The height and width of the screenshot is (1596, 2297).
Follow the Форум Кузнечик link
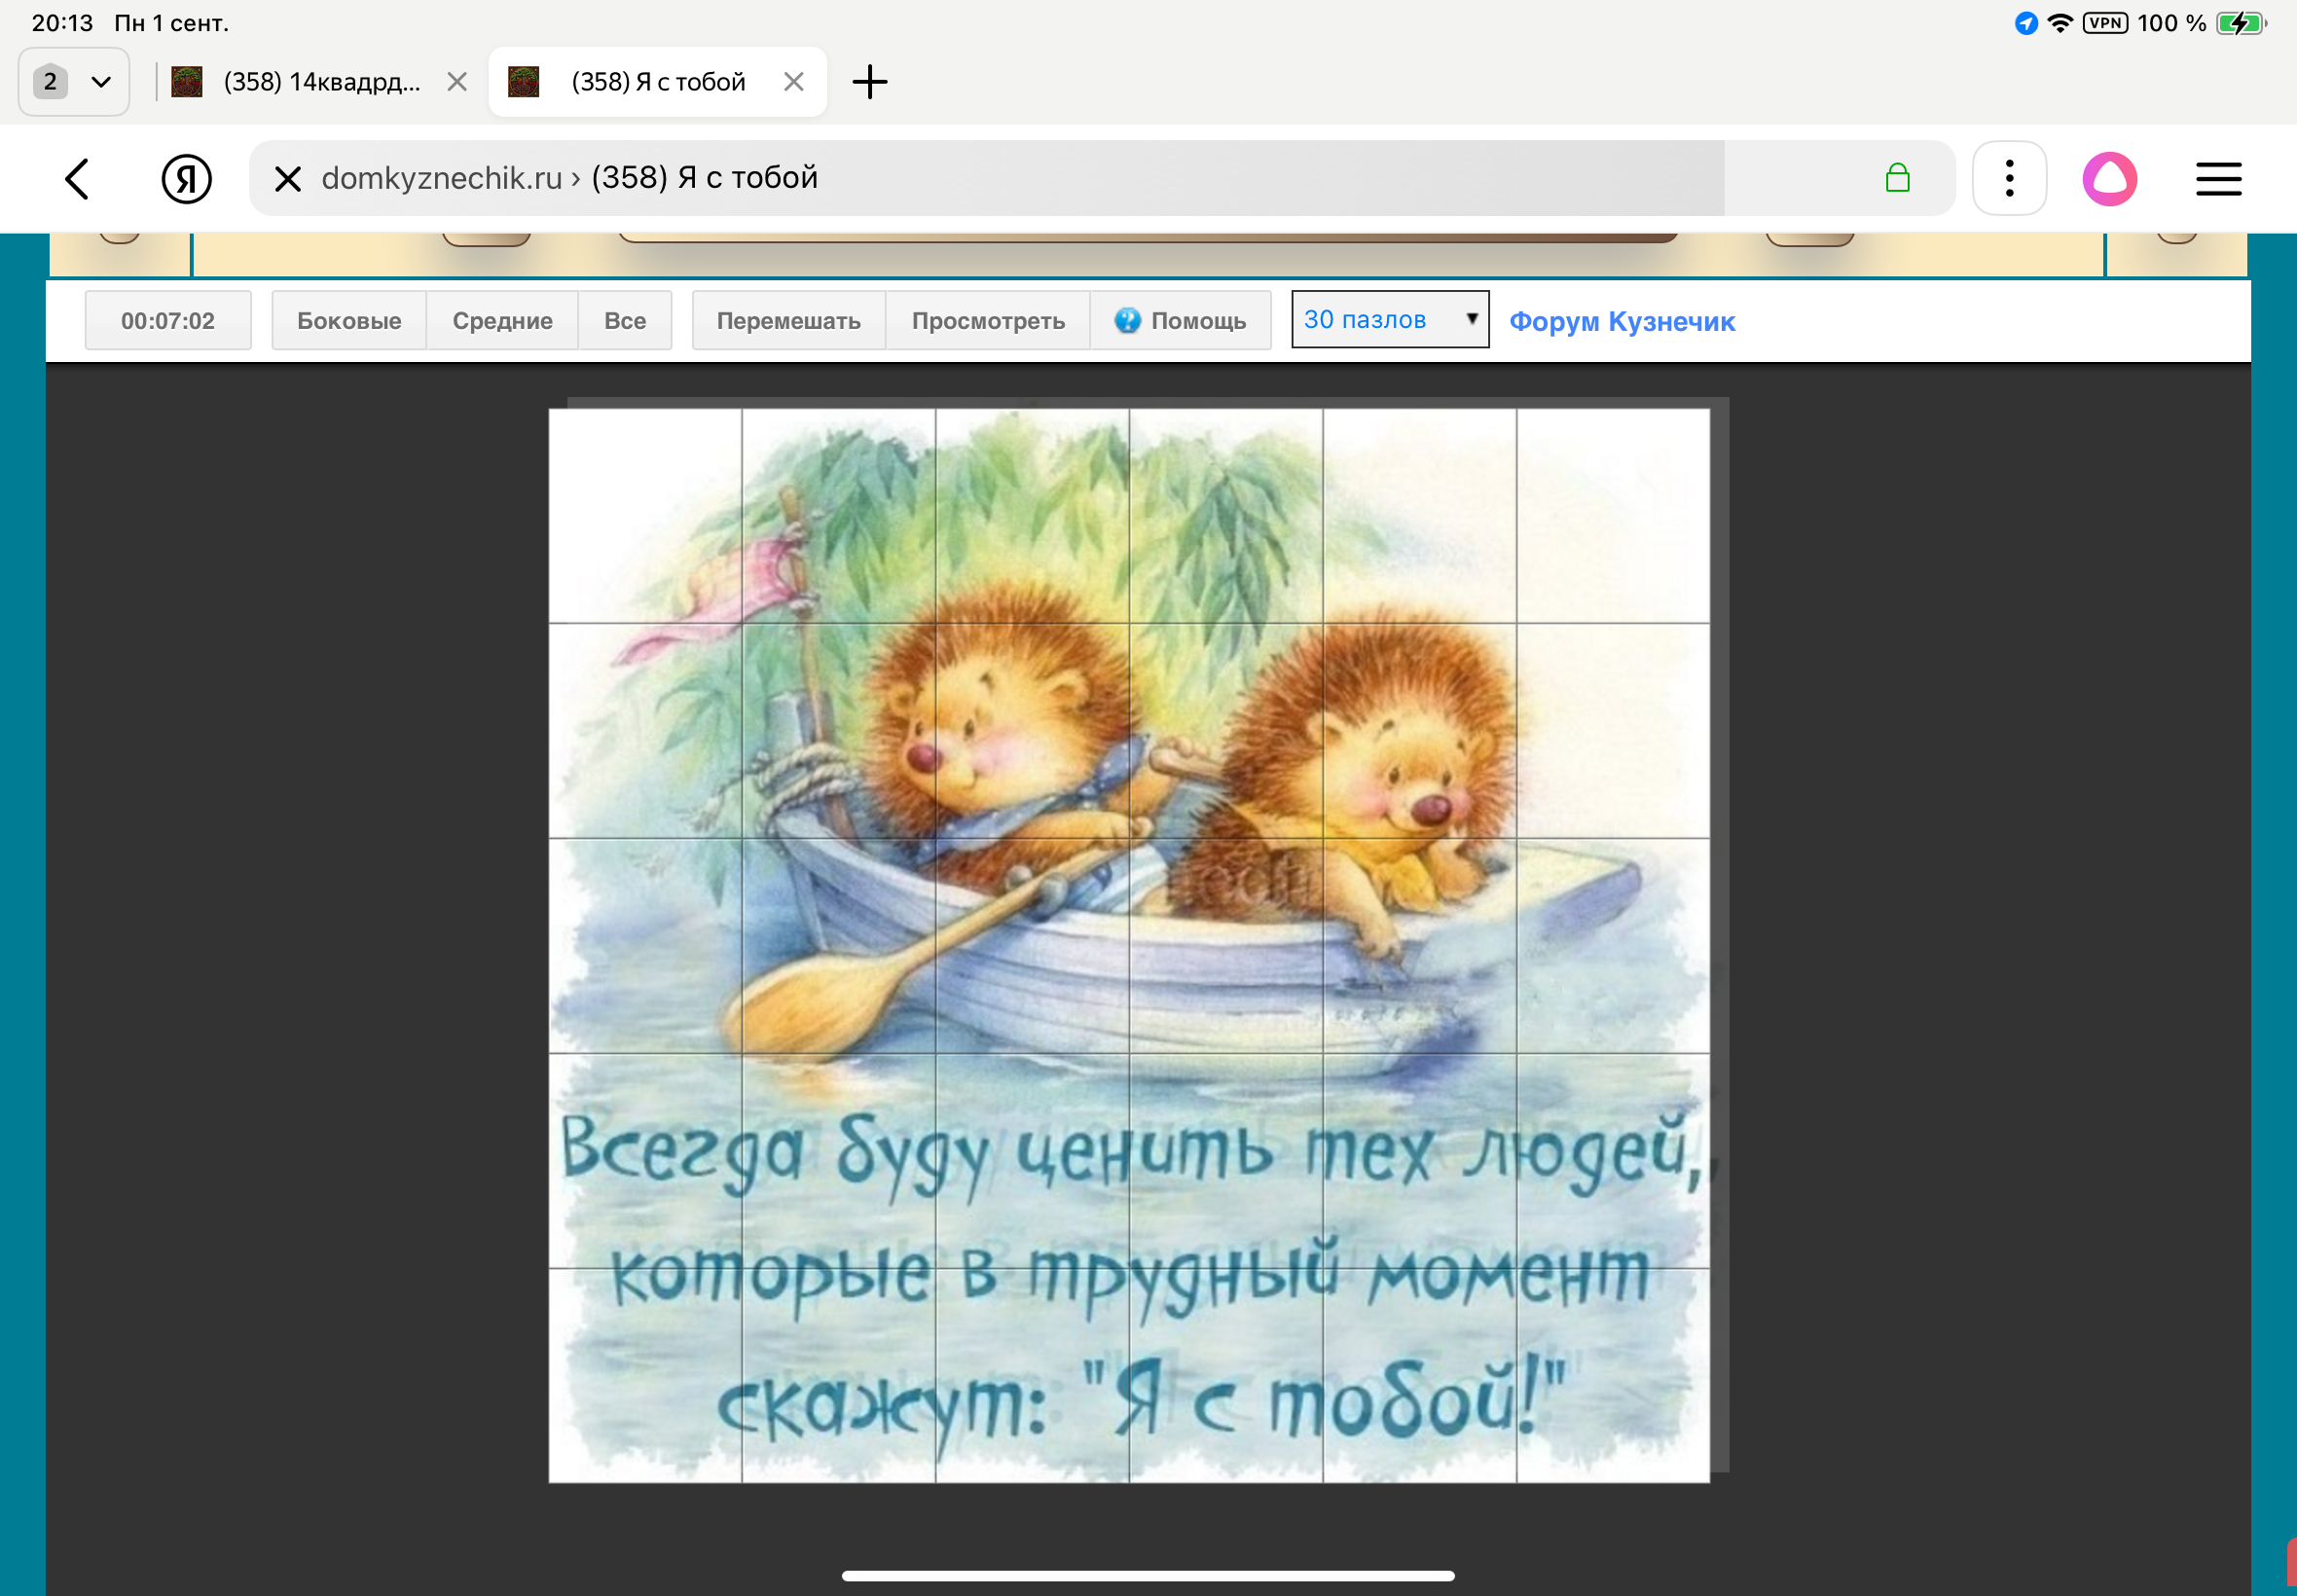tap(1622, 322)
